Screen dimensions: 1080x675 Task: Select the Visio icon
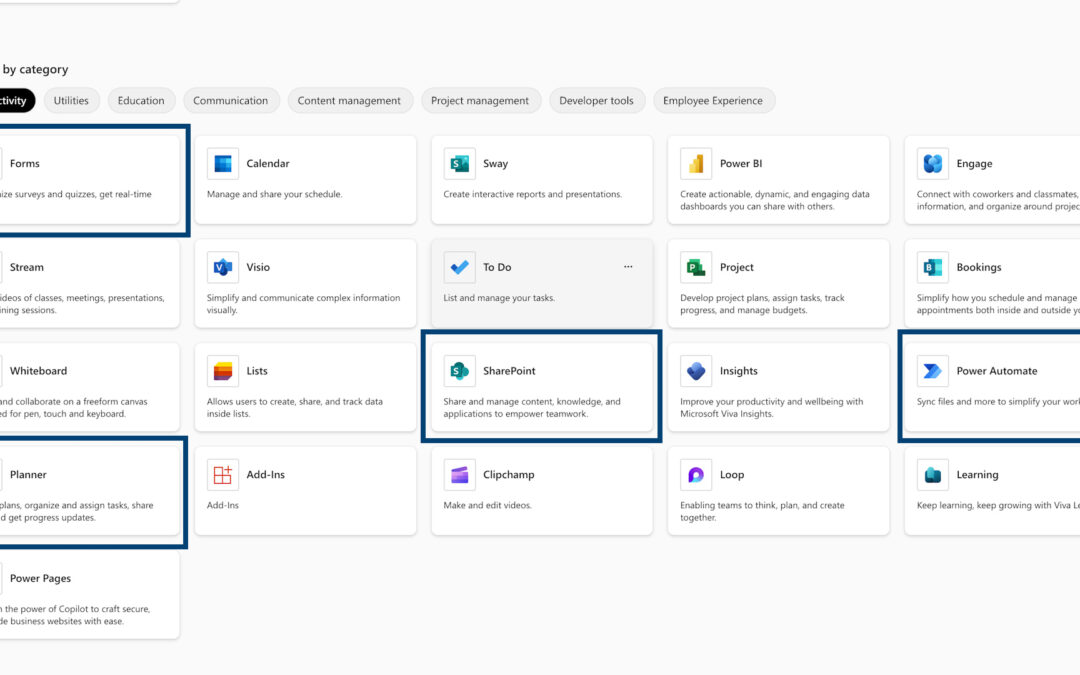point(222,267)
